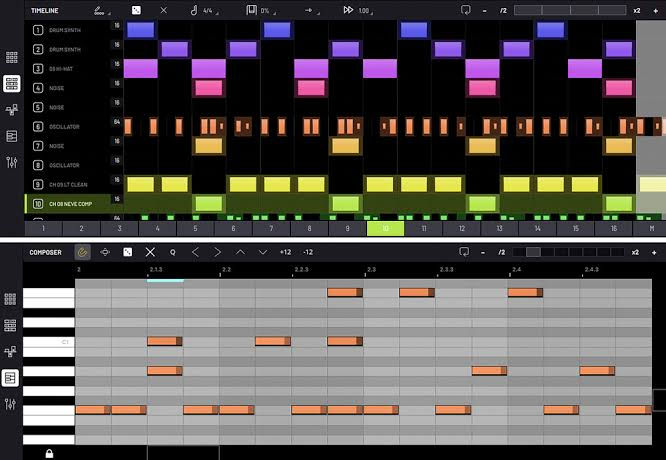Image resolution: width=666 pixels, height=460 pixels.
Task: Click the x2 button in the Composer toolbar
Action: [x=635, y=252]
